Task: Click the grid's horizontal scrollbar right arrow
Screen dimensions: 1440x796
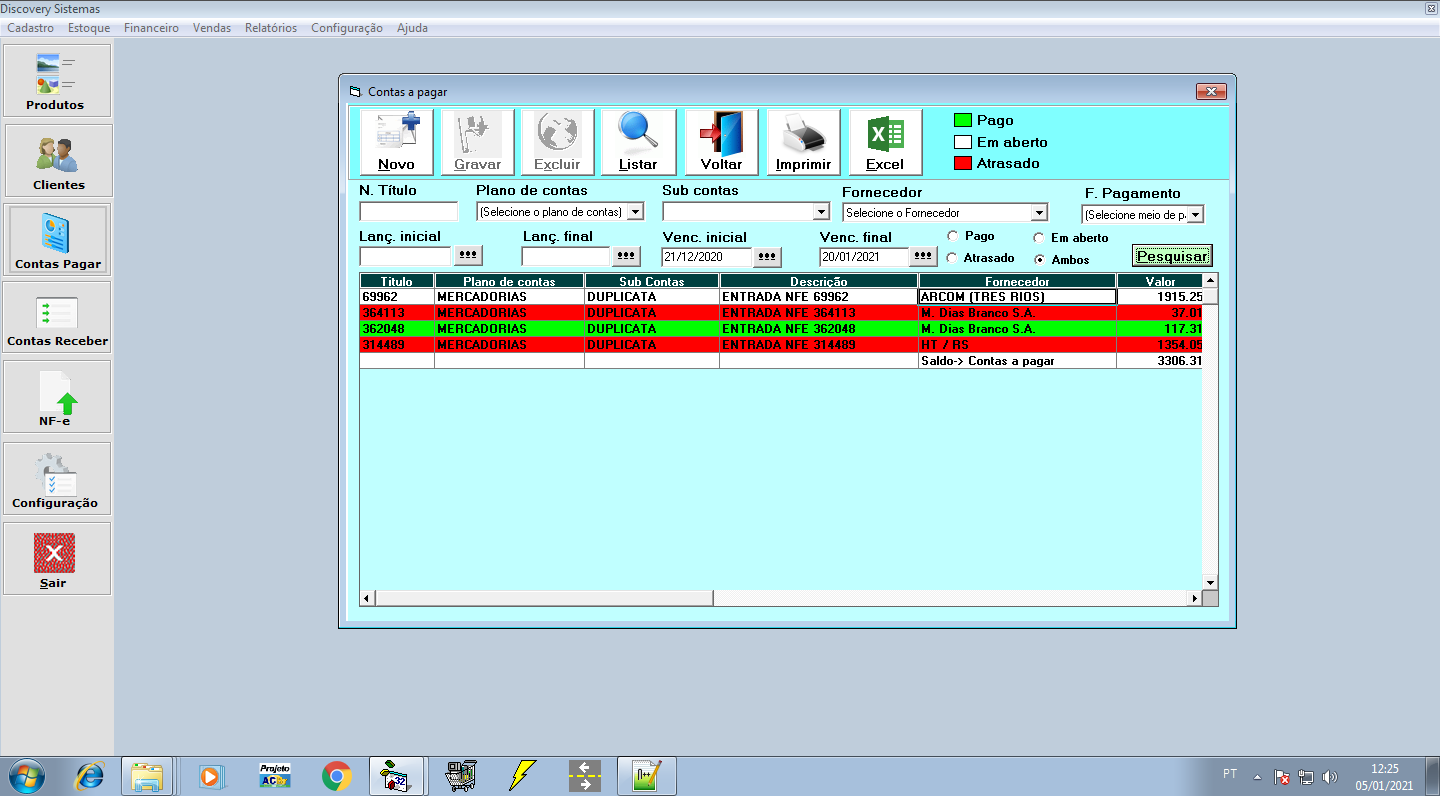Action: coord(1194,598)
